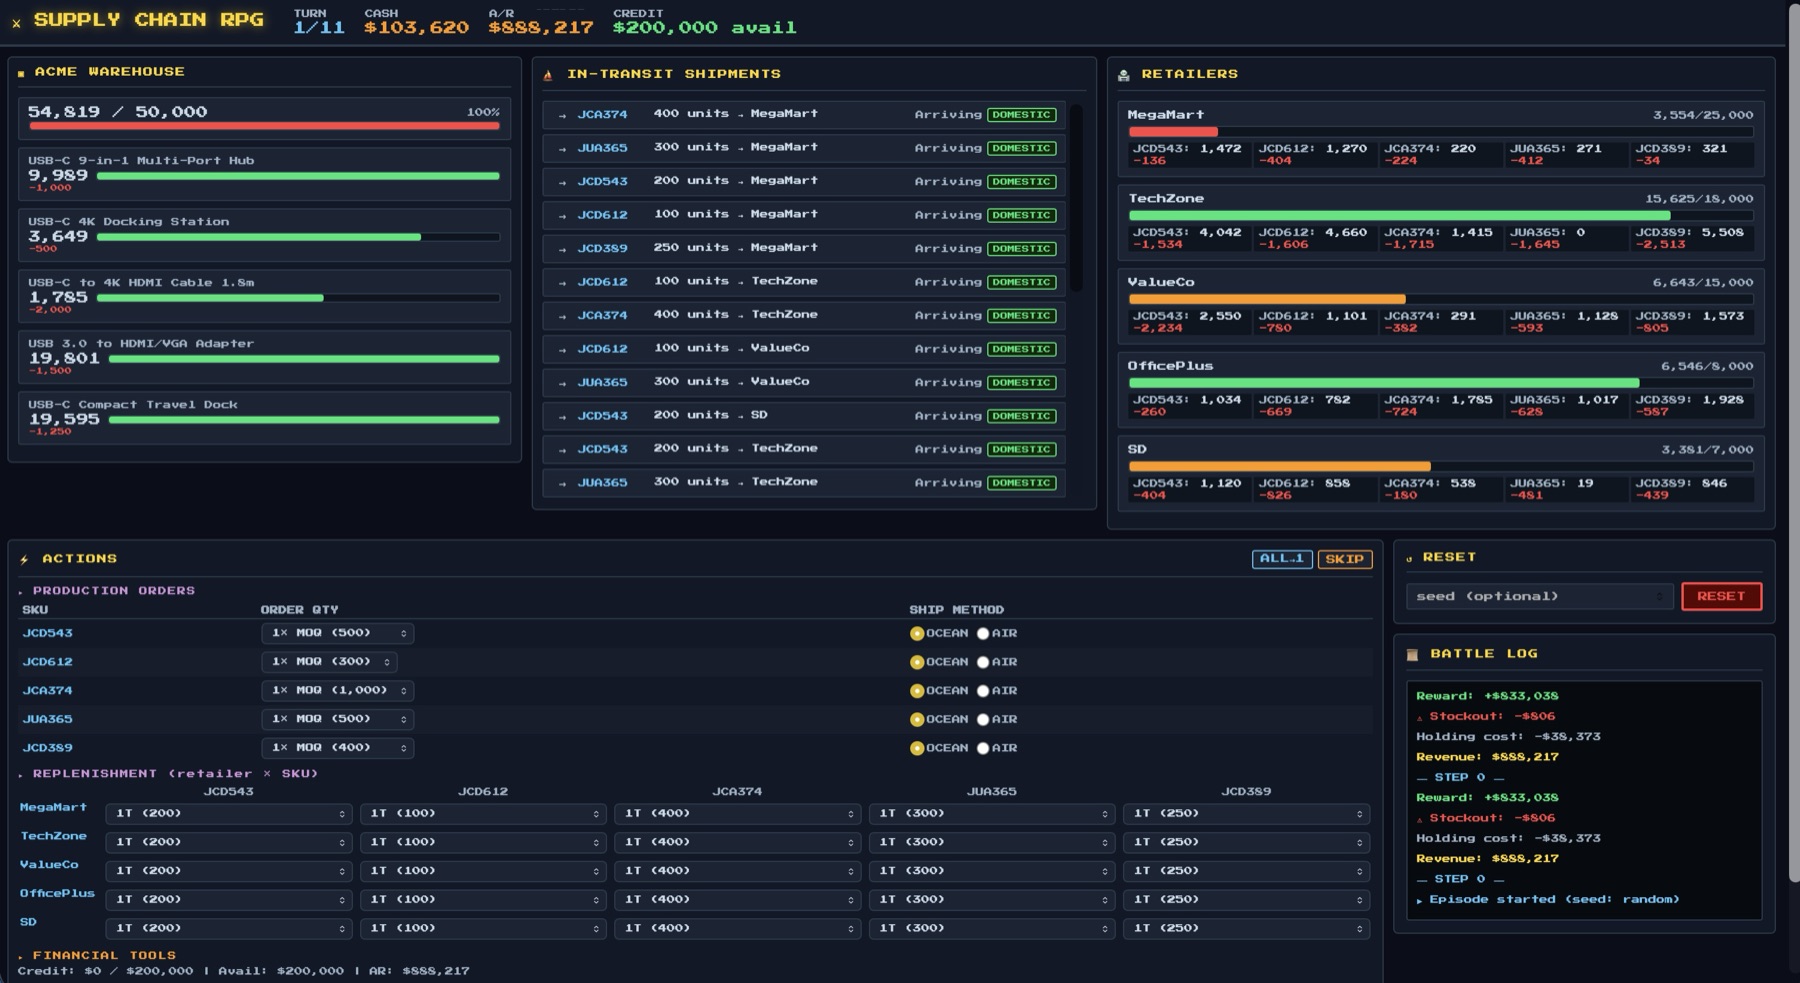Click the Acme Warehouse panel icon
Screen dimensions: 1800x983
(x=21, y=73)
